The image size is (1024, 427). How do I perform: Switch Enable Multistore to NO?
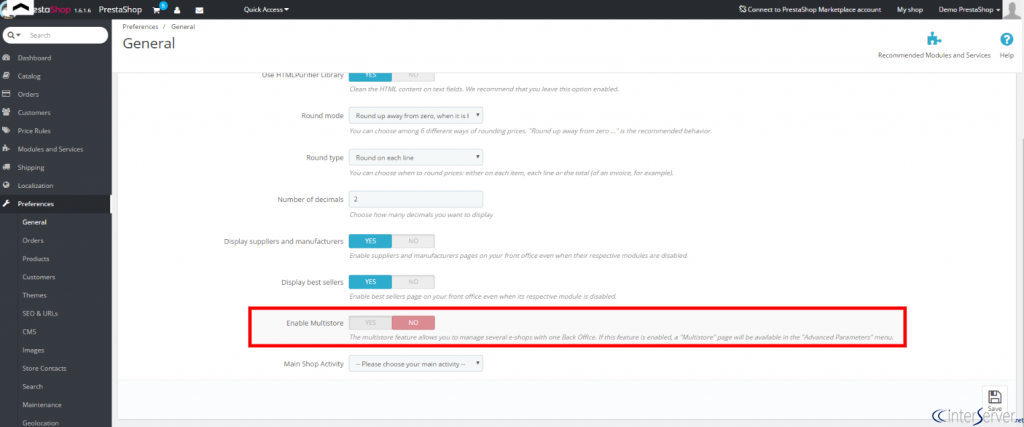[x=413, y=323]
